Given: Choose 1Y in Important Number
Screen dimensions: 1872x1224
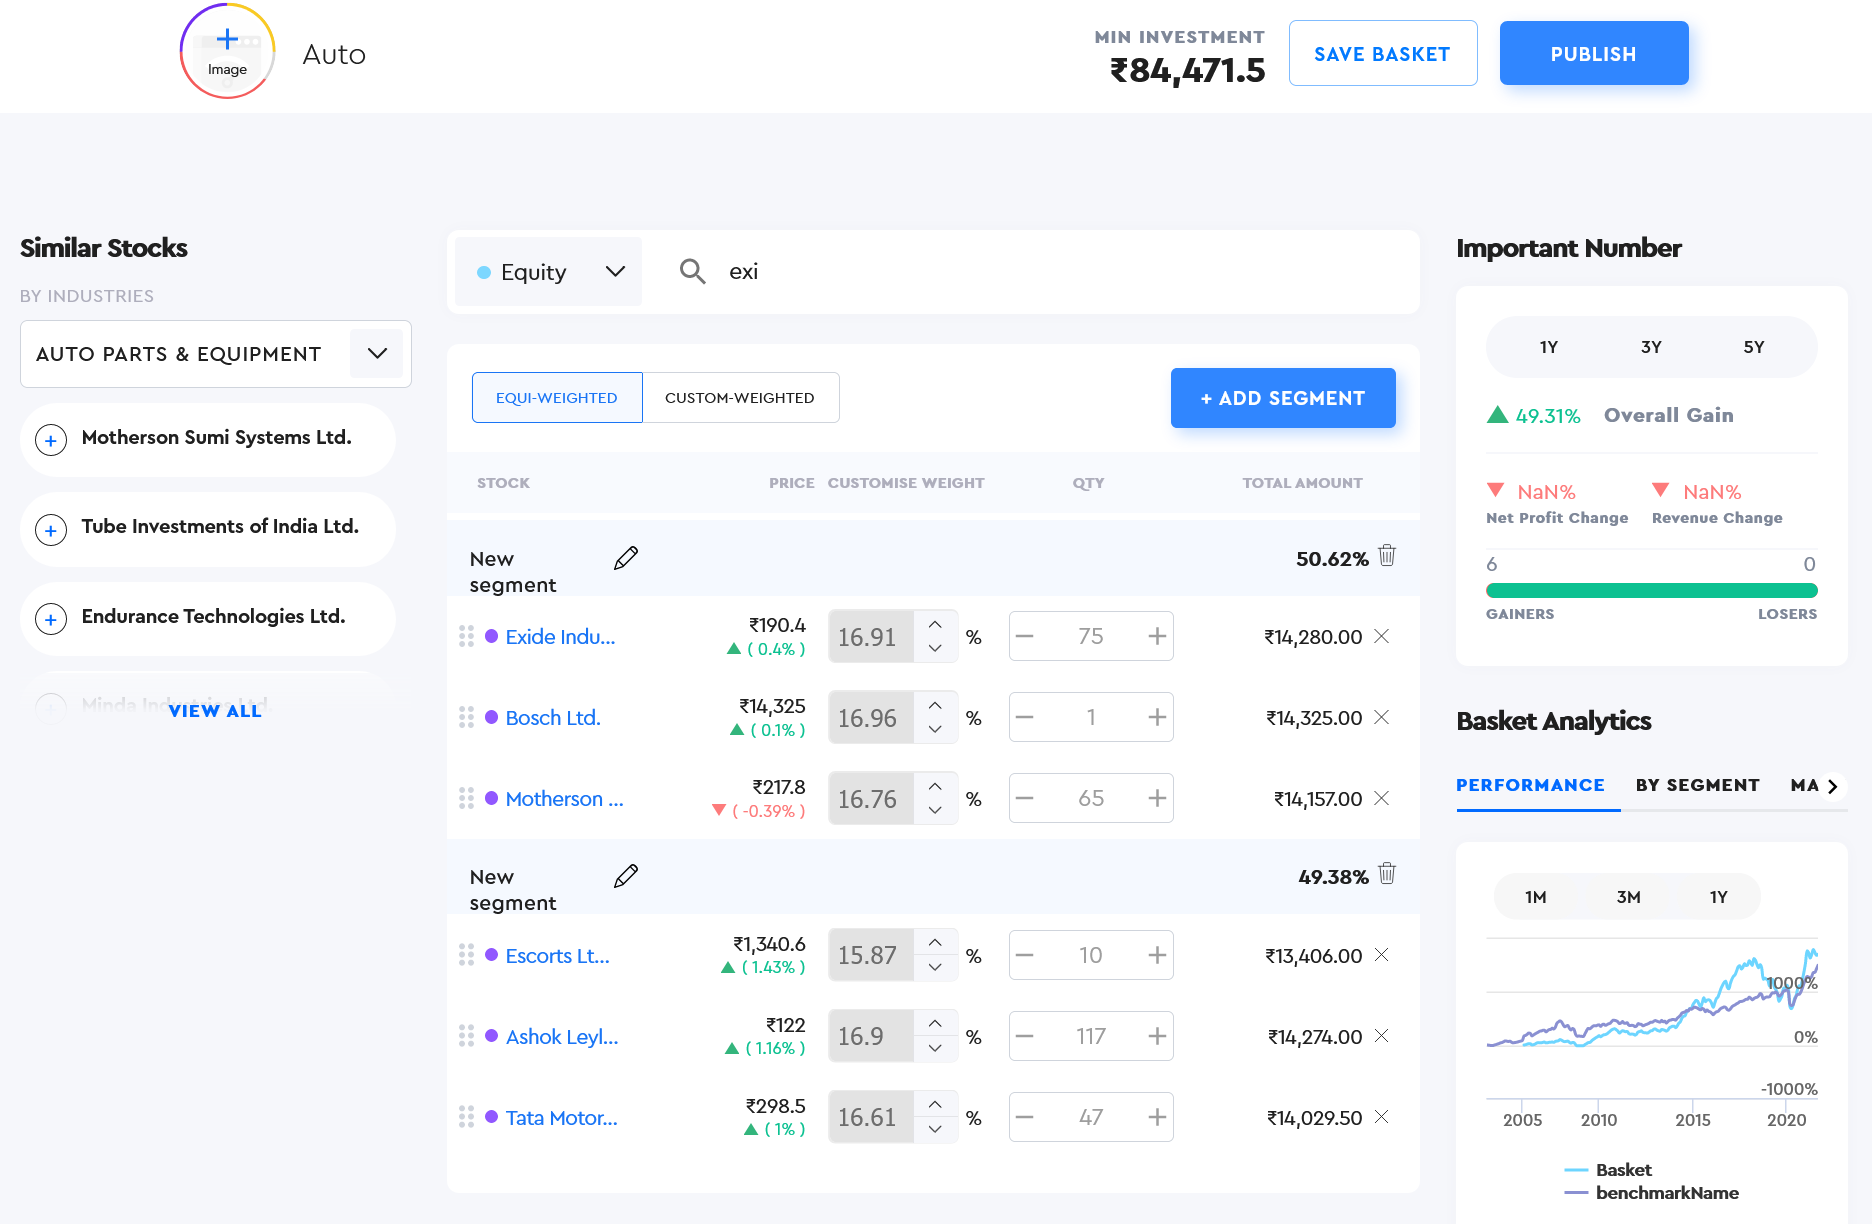Looking at the screenshot, I should (1548, 347).
